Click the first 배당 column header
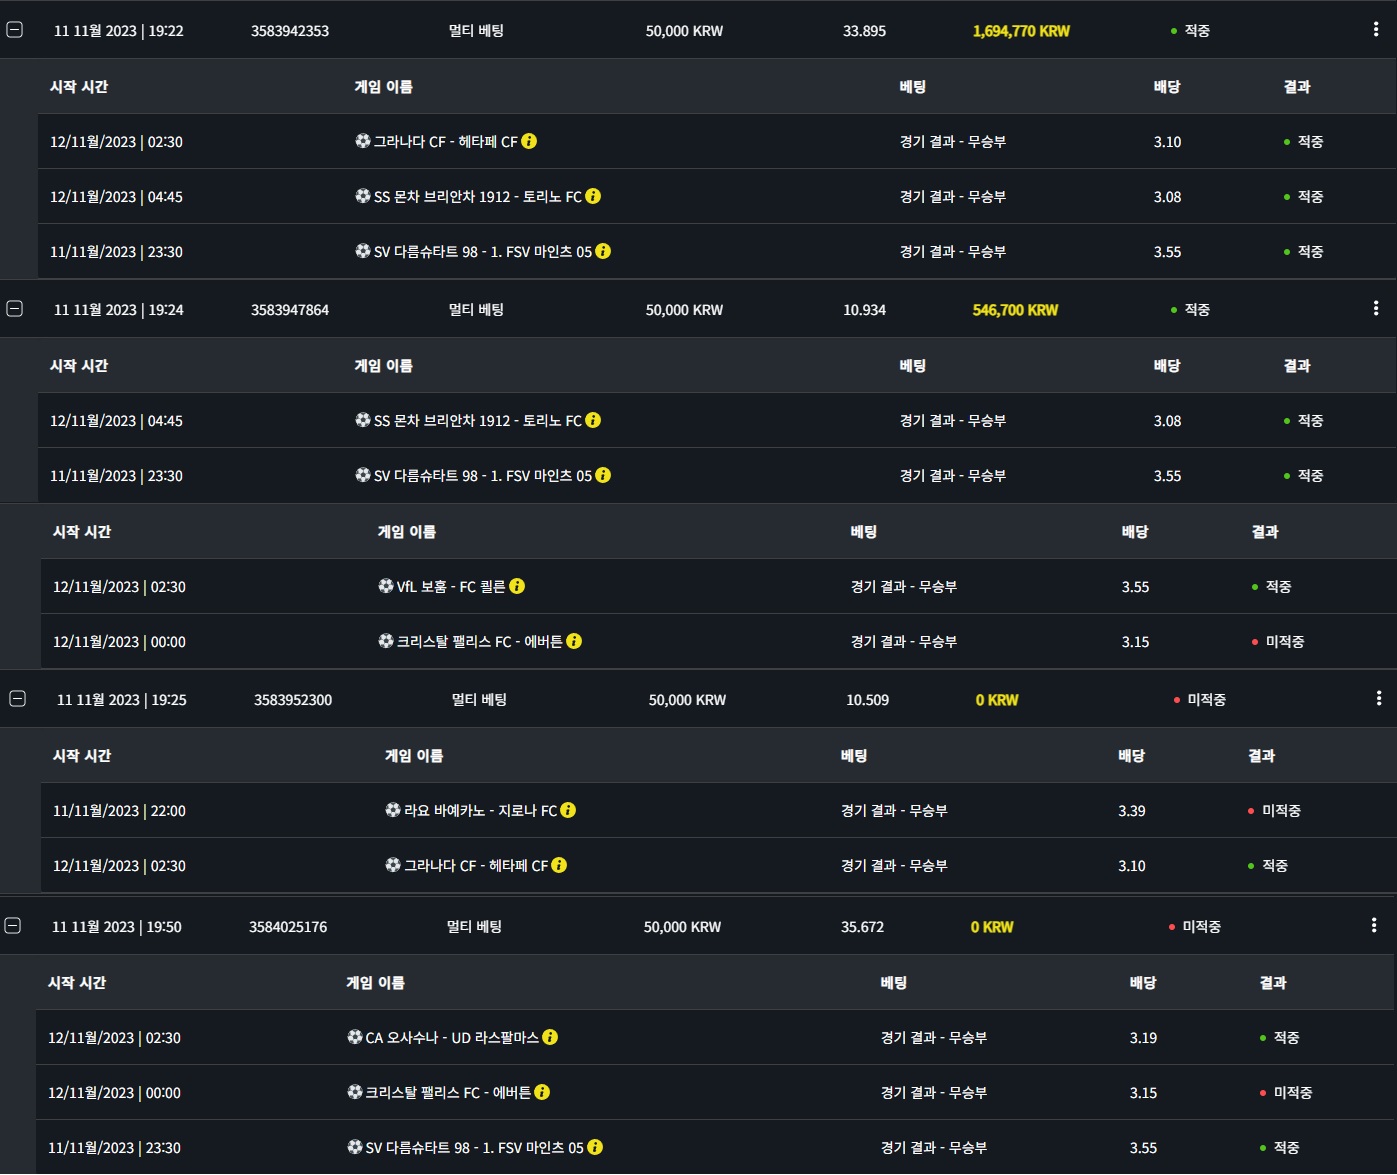The height and width of the screenshot is (1175, 1397). pyautogui.click(x=1166, y=87)
